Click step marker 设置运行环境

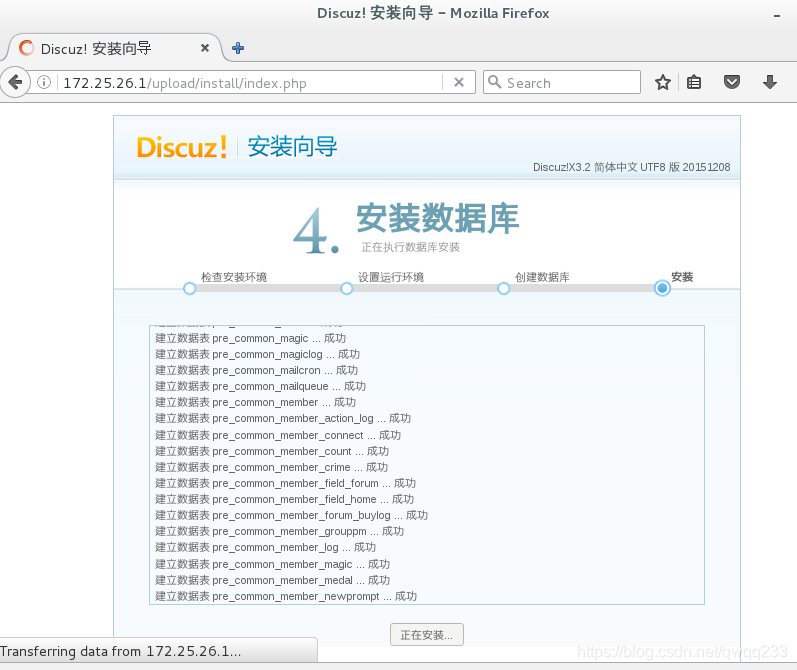(x=347, y=289)
